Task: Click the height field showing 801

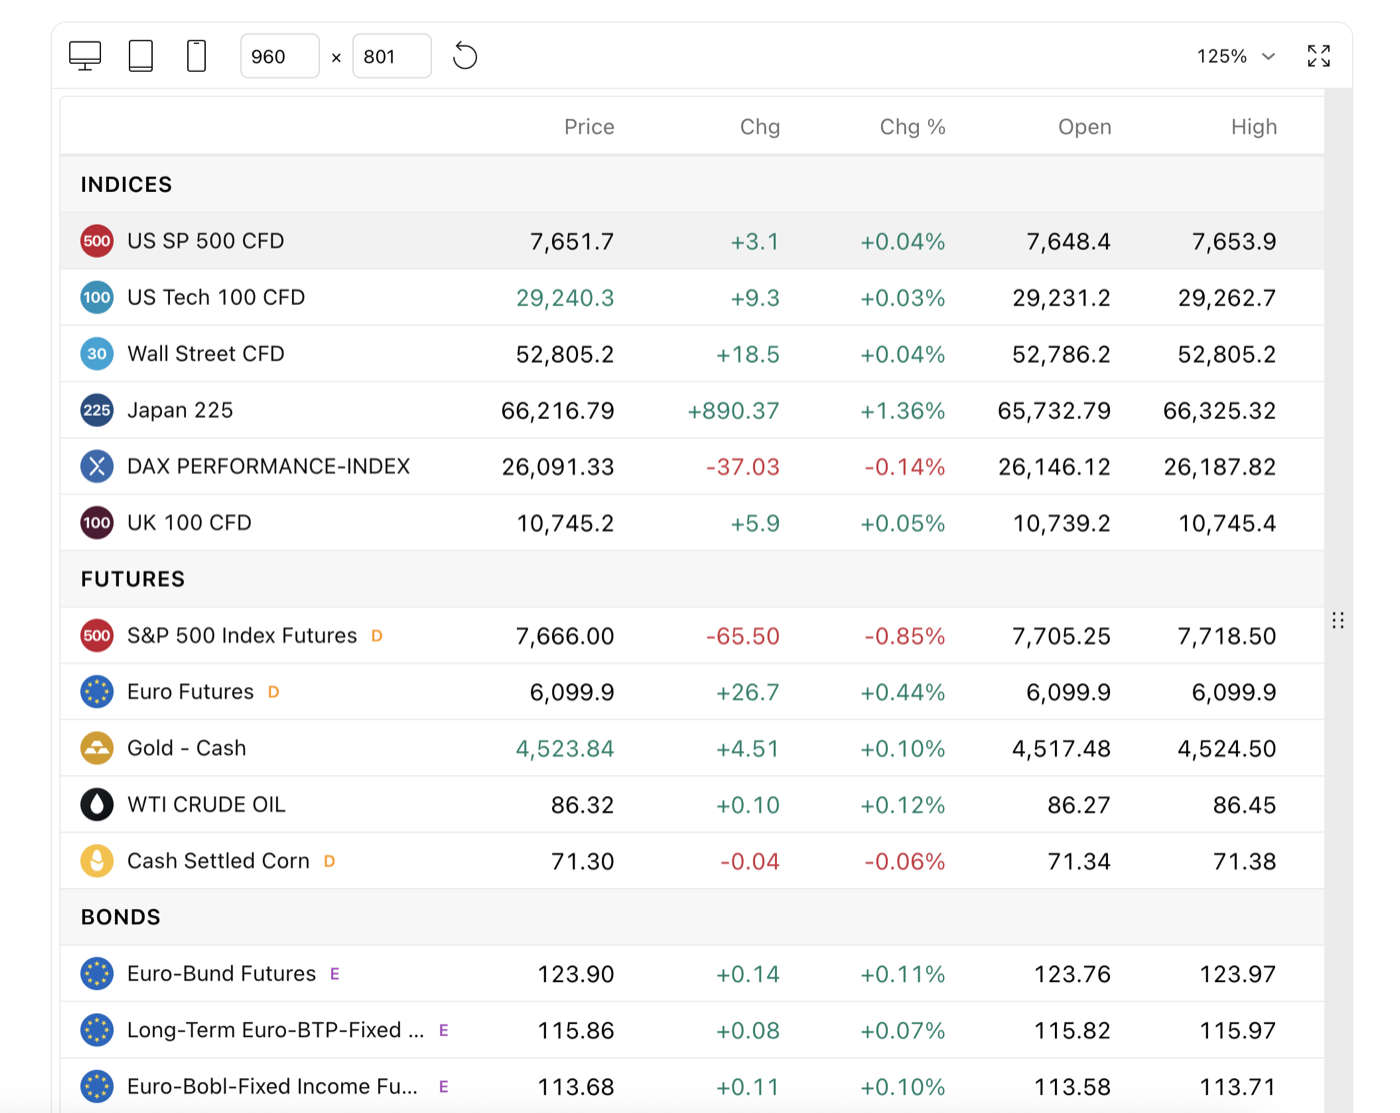Action: 392,56
